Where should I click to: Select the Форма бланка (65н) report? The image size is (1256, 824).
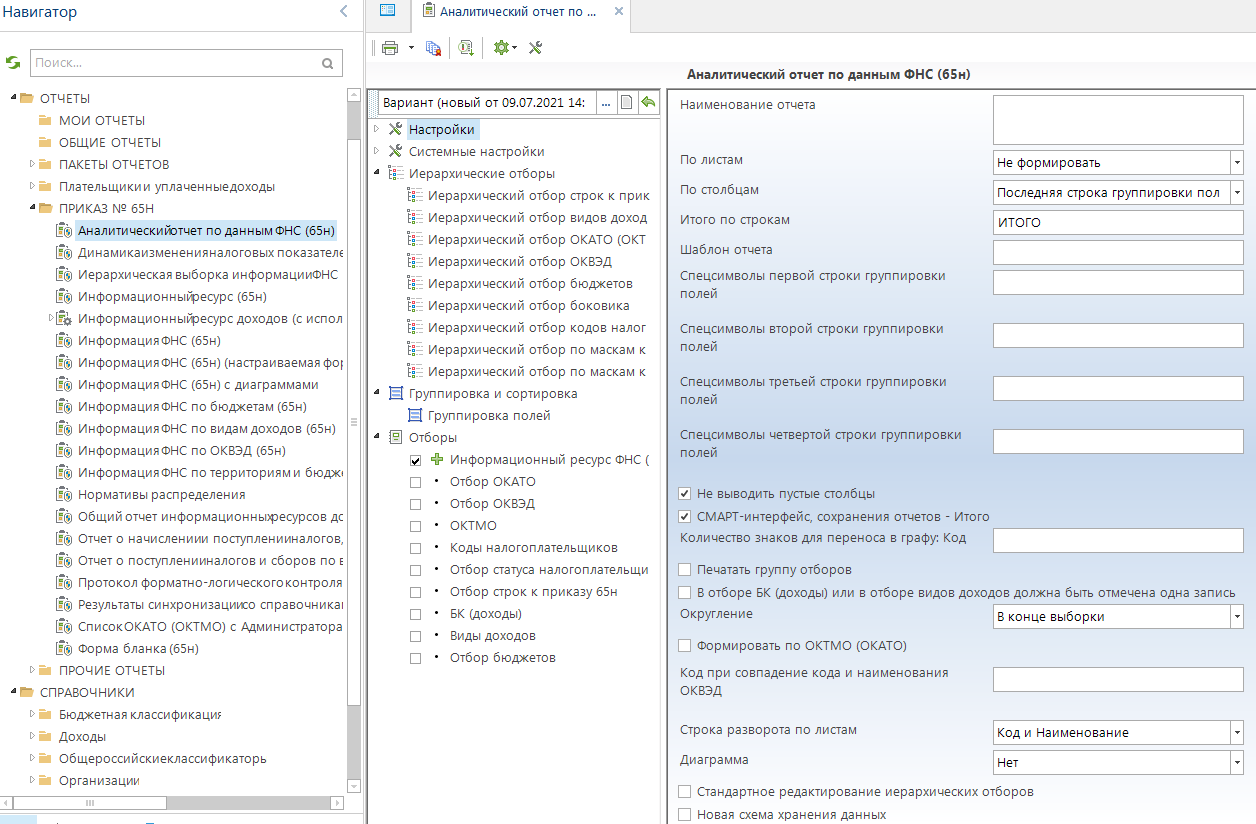point(138,648)
